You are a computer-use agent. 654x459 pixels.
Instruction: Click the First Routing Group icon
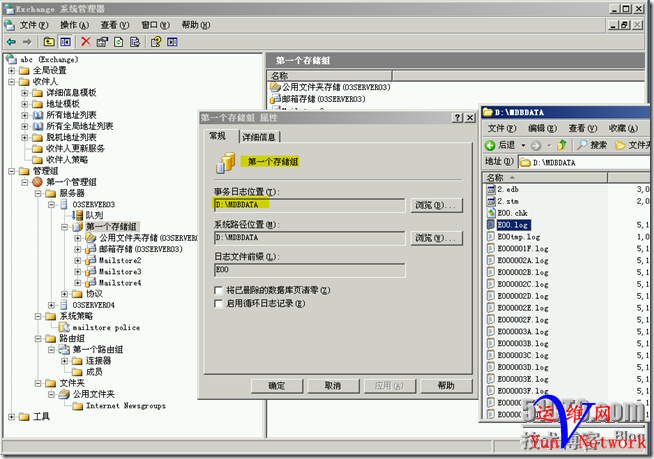[64, 350]
